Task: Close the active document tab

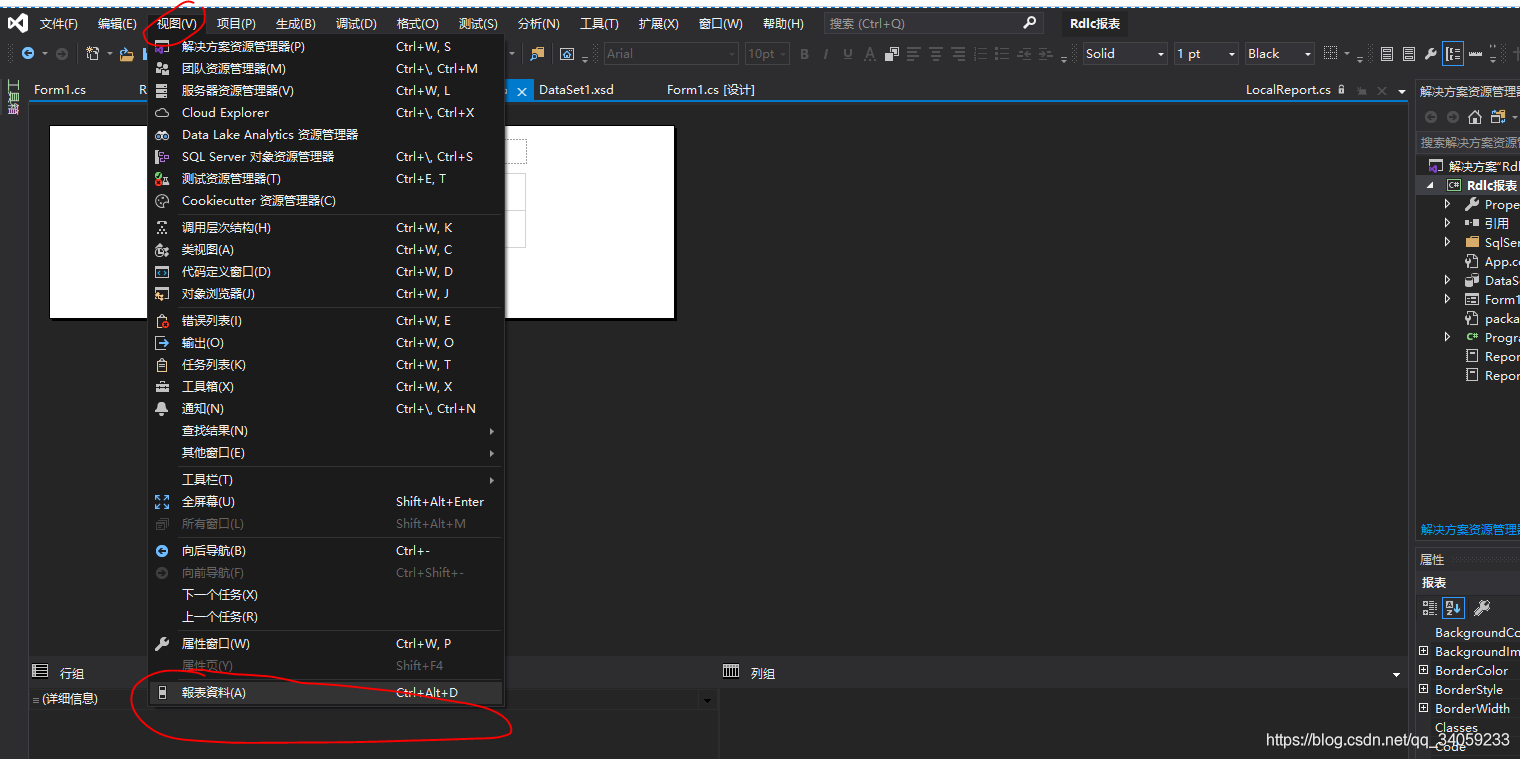Action: point(524,91)
